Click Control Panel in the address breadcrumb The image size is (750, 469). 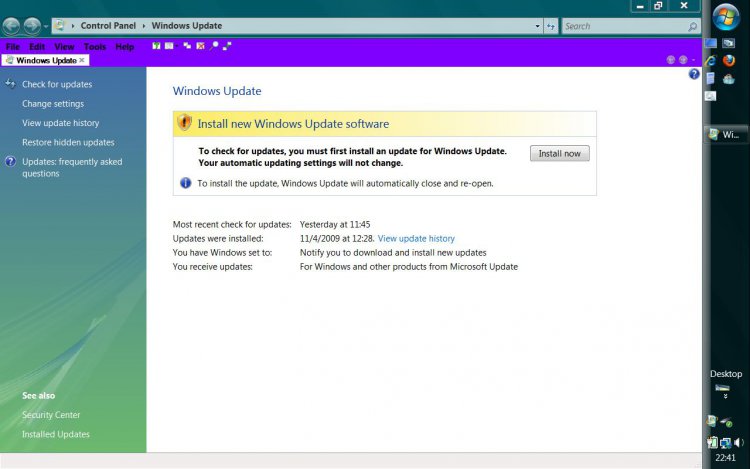[x=108, y=26]
